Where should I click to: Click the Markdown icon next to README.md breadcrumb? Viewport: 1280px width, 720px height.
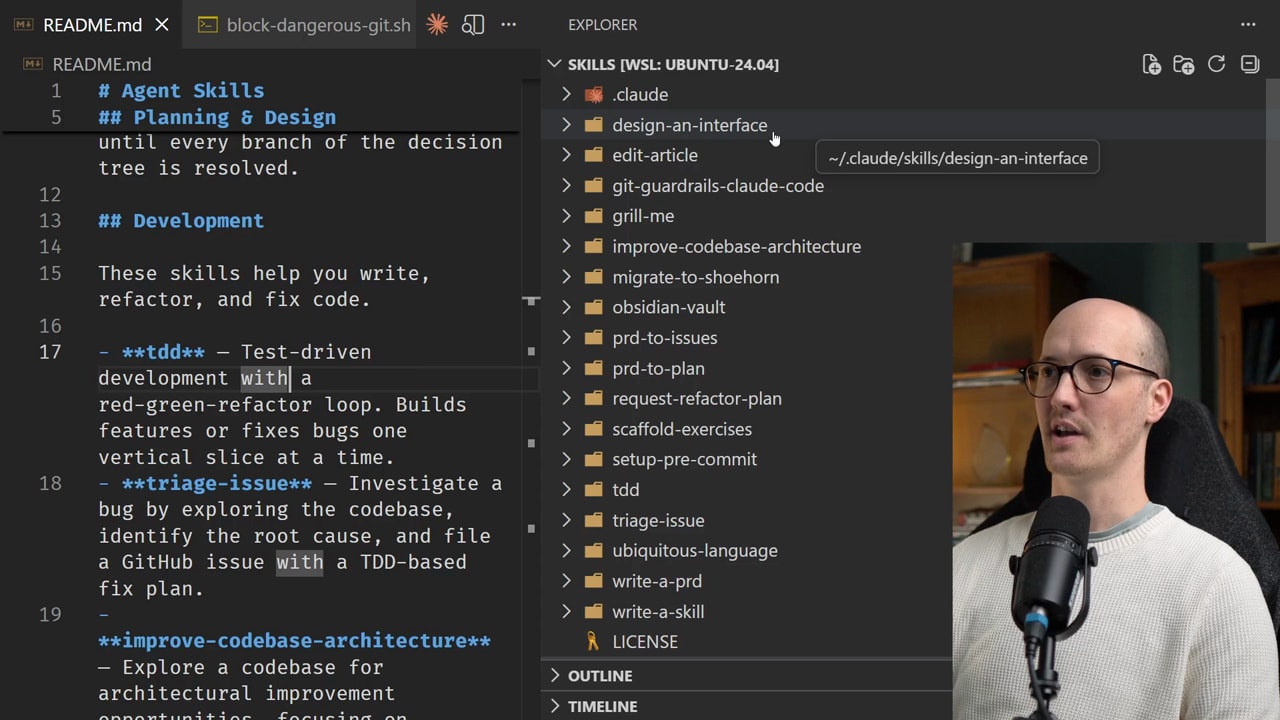click(32, 64)
